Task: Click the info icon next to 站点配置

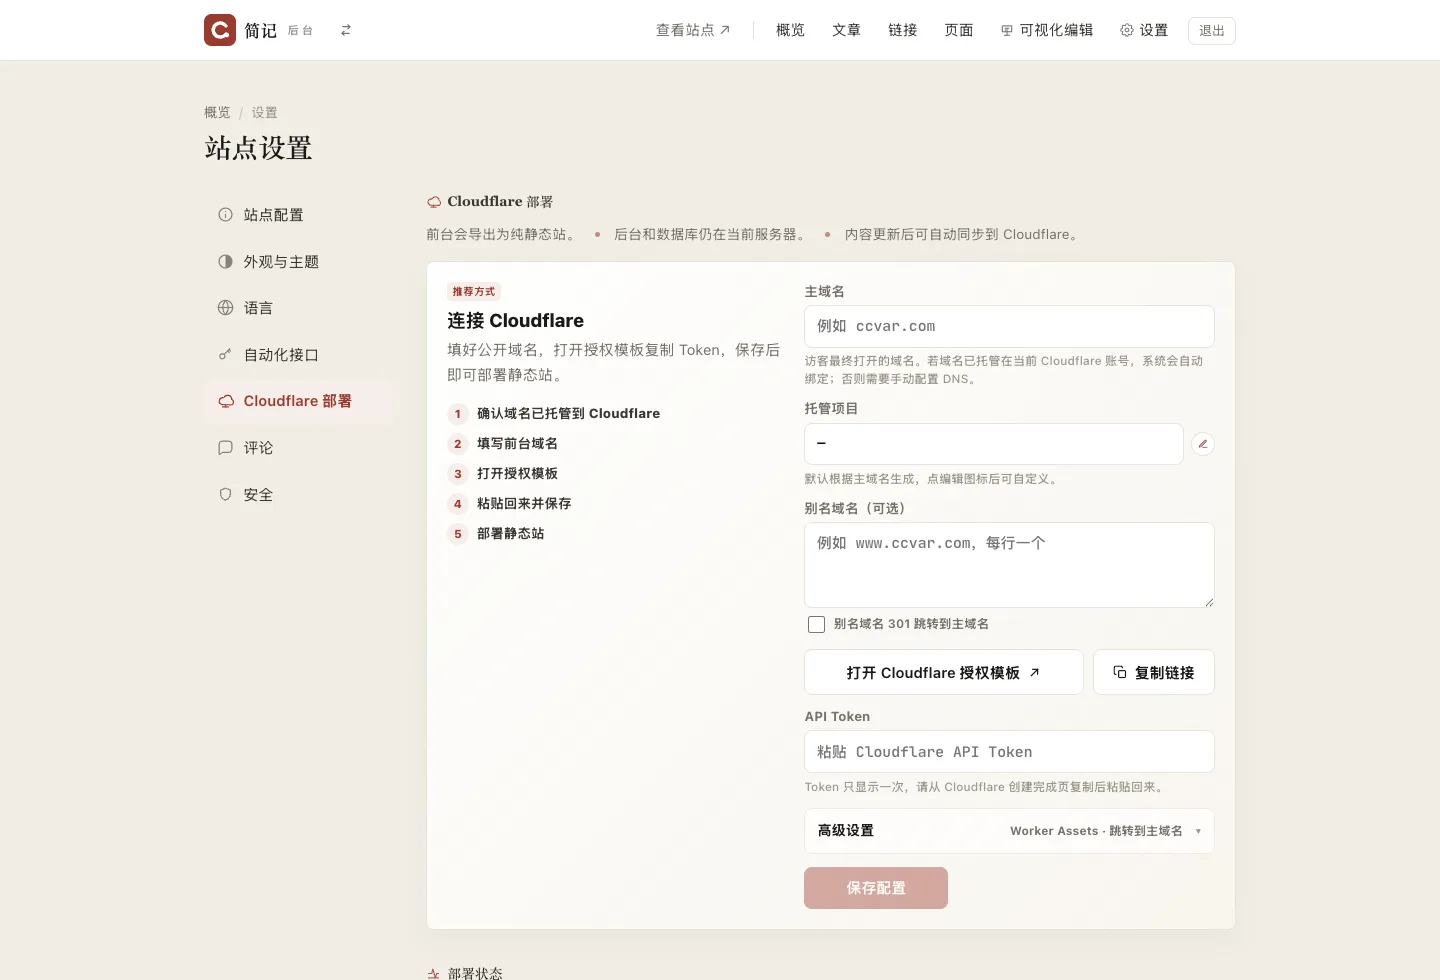Action: (x=225, y=215)
